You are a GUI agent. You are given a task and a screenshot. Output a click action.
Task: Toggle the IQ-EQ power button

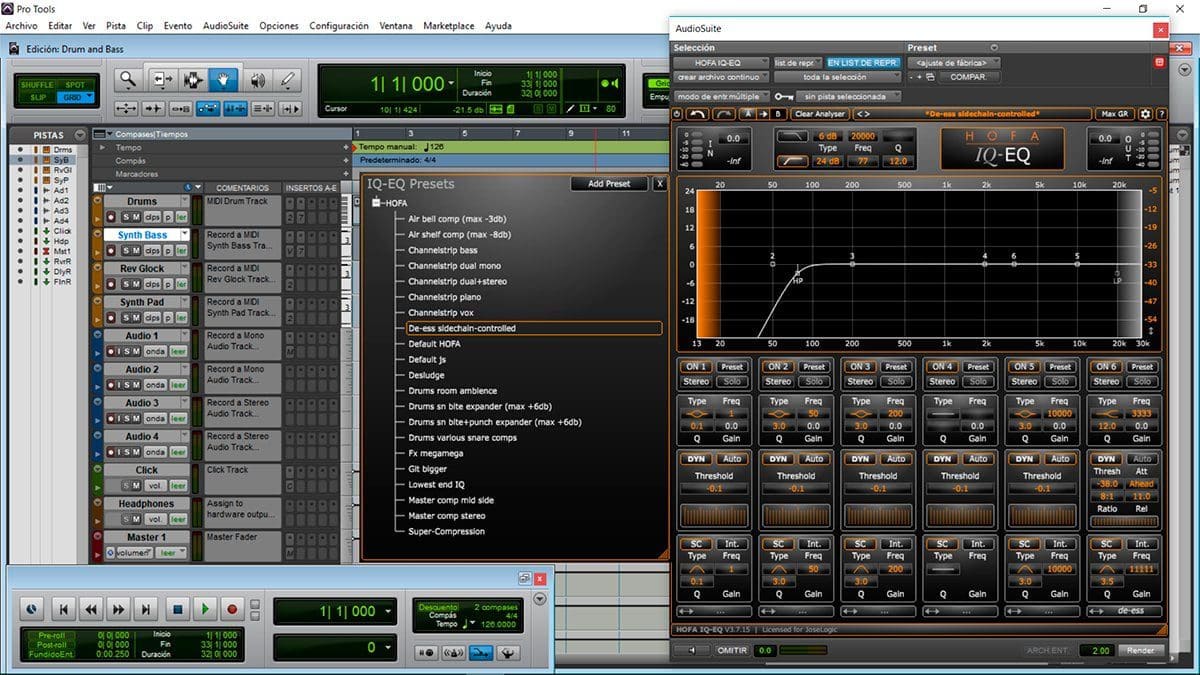point(678,114)
